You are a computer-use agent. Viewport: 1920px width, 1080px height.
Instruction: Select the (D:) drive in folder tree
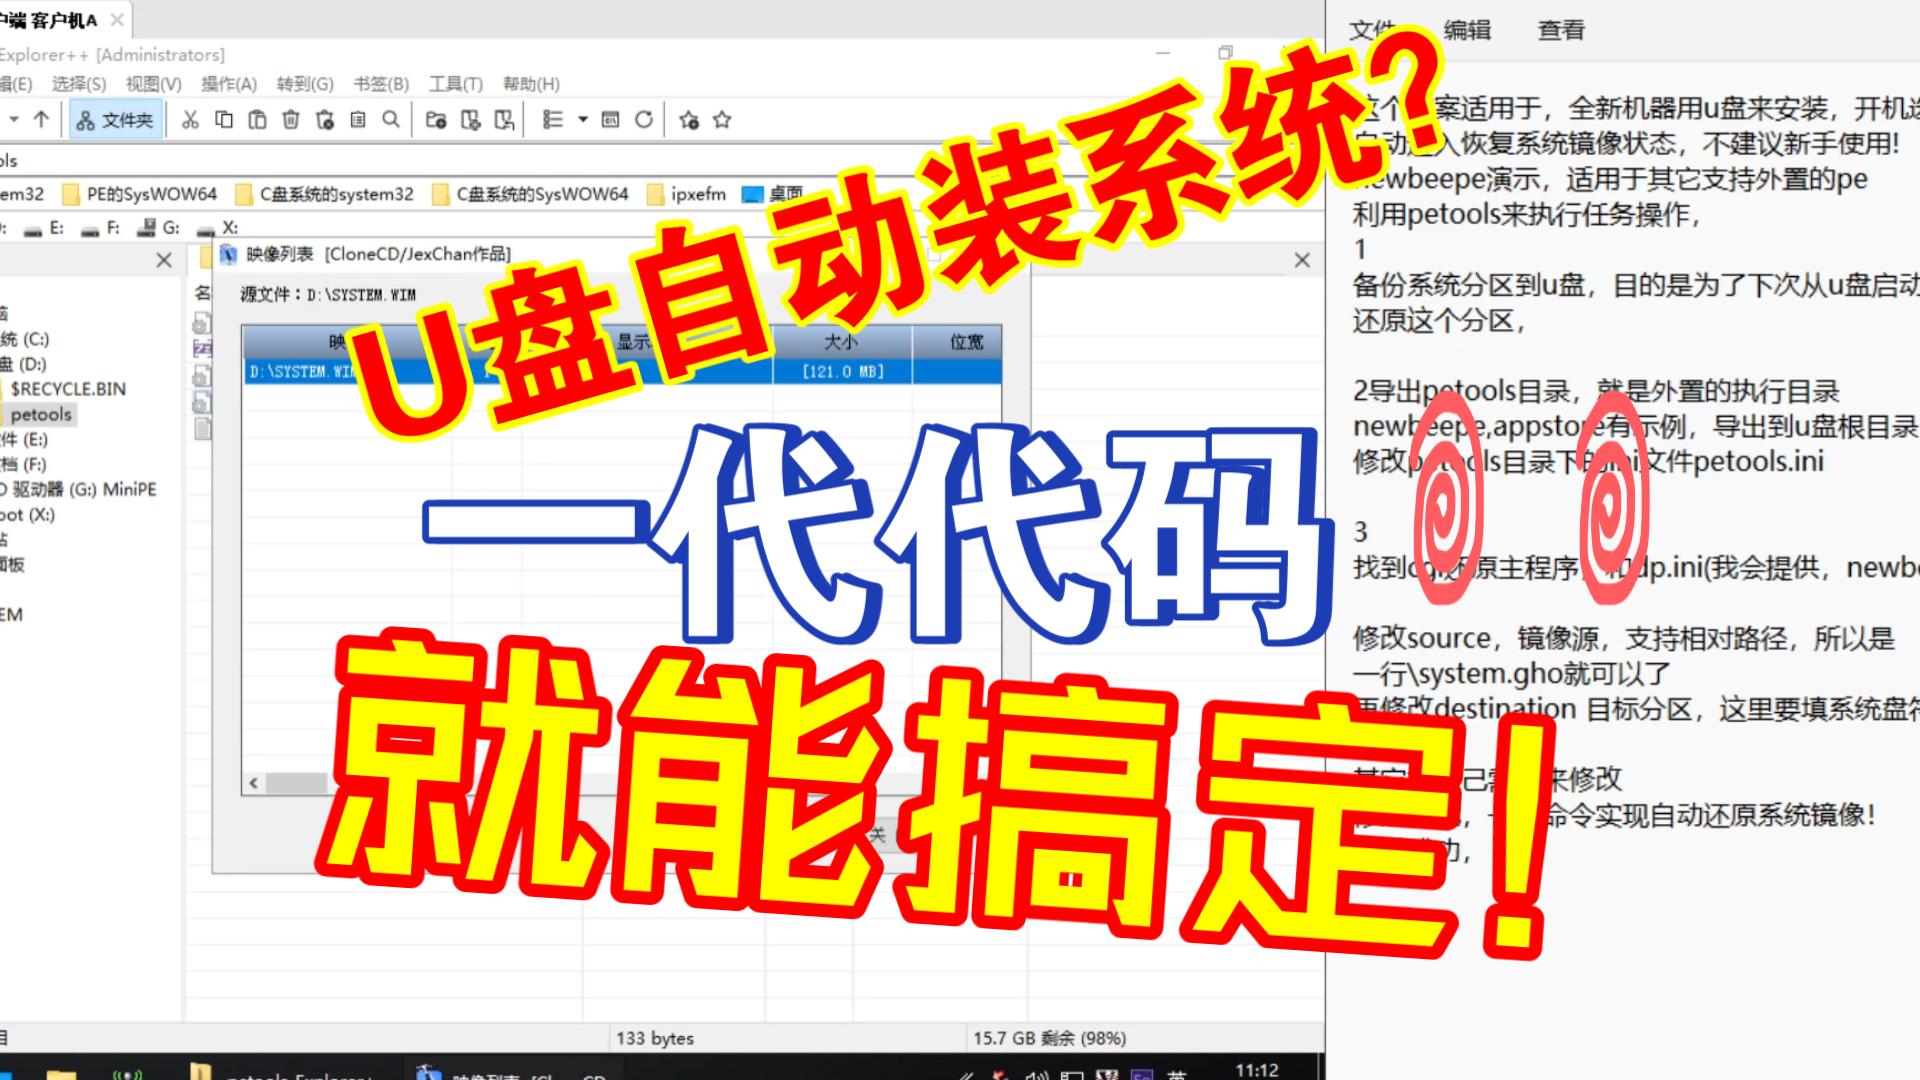click(24, 364)
